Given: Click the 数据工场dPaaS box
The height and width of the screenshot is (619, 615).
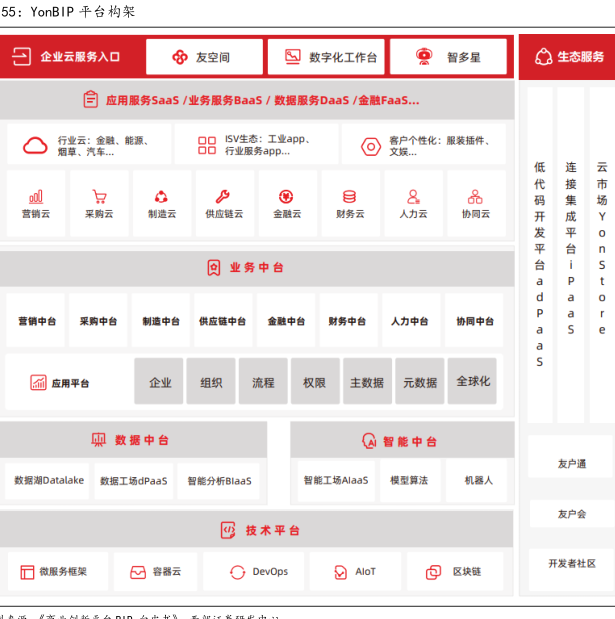Looking at the screenshot, I should [134, 481].
